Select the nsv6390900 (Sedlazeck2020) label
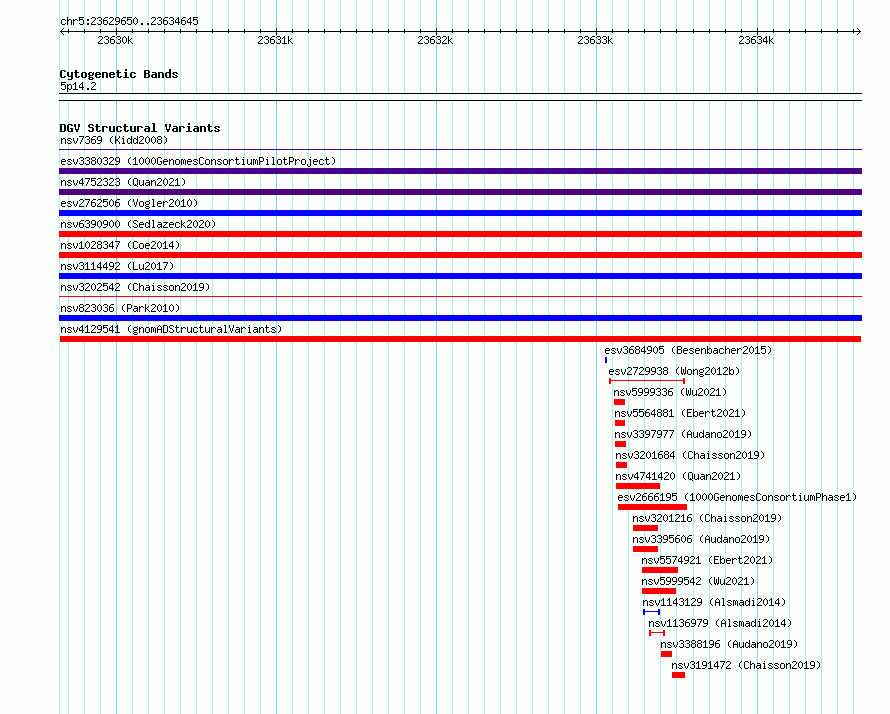Screen dimensions: 890x714 (138, 224)
